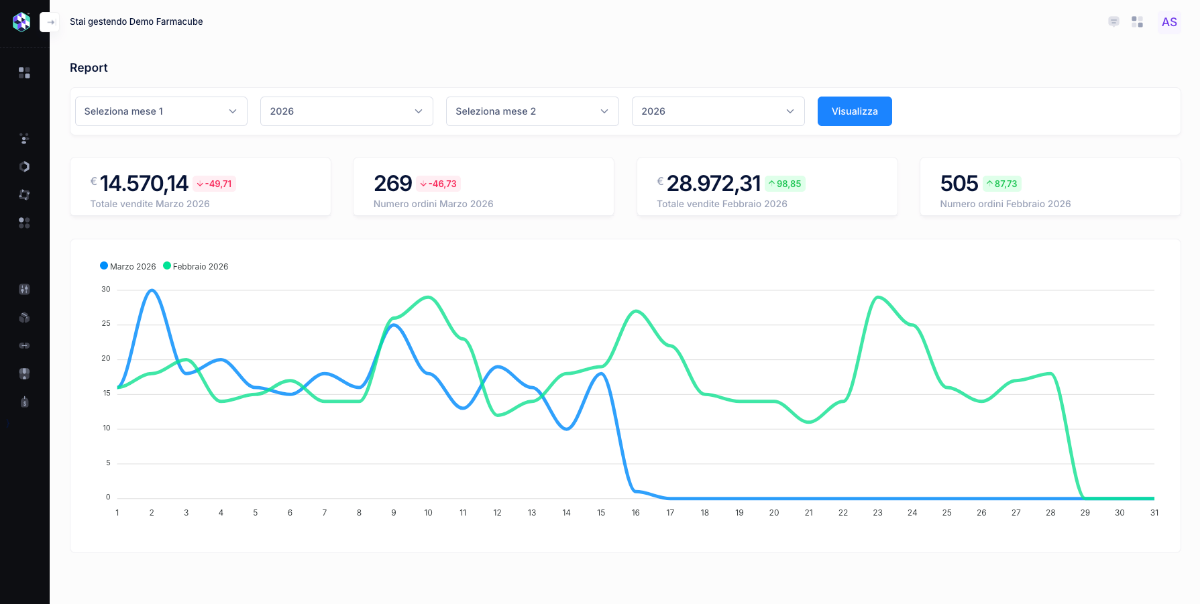Screen dimensions: 1200x604
Task: Click the Farmacube logo in the top-left corner
Action: pos(20,20)
